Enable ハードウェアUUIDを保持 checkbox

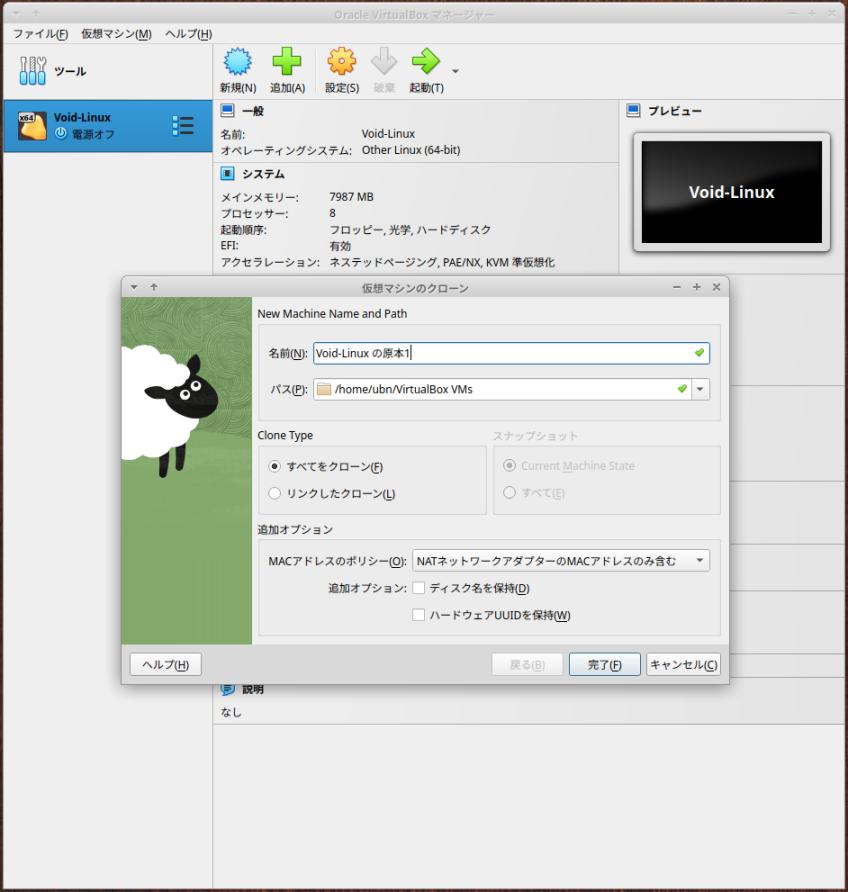point(419,615)
